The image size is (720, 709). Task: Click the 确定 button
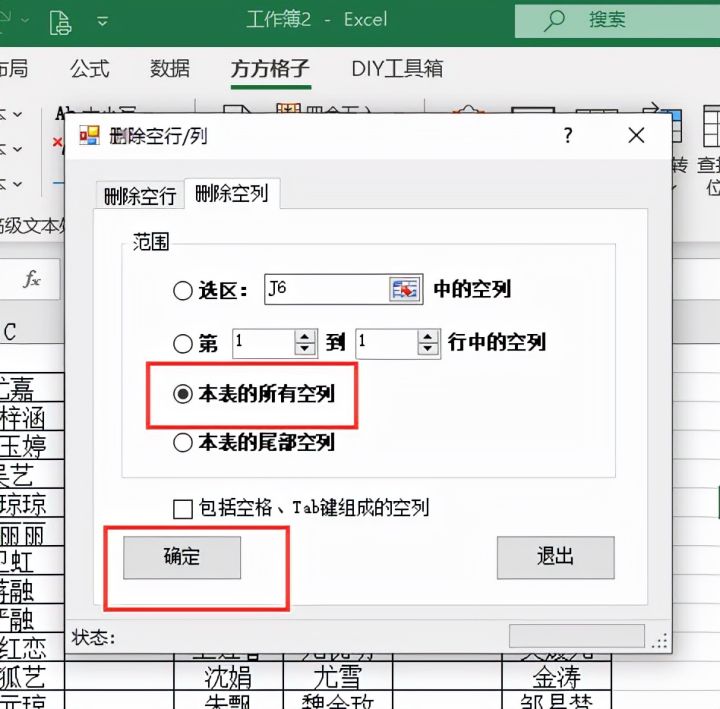(x=182, y=557)
